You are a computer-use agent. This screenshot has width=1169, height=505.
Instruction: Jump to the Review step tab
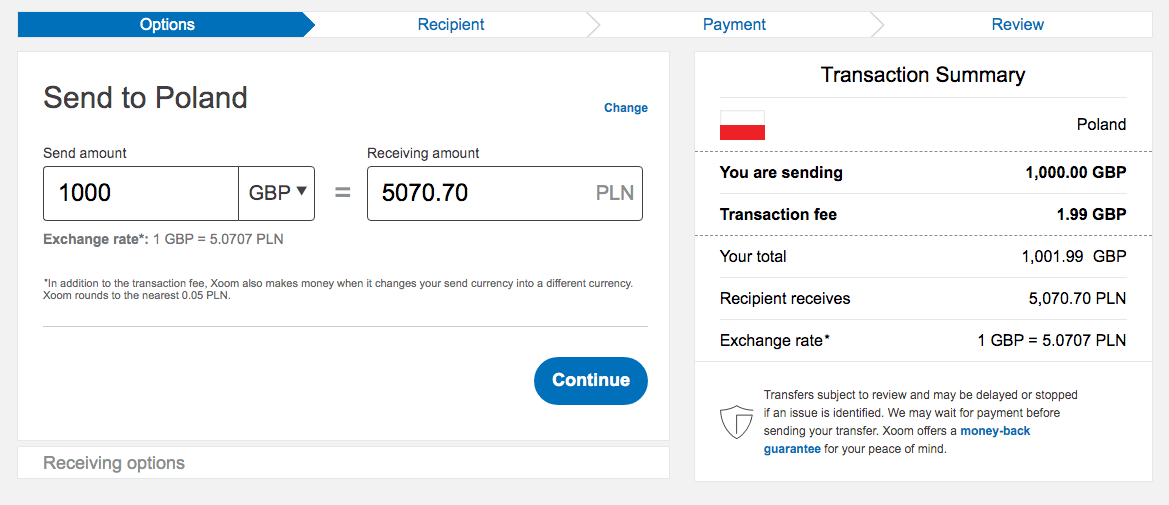pyautogui.click(x=1017, y=25)
